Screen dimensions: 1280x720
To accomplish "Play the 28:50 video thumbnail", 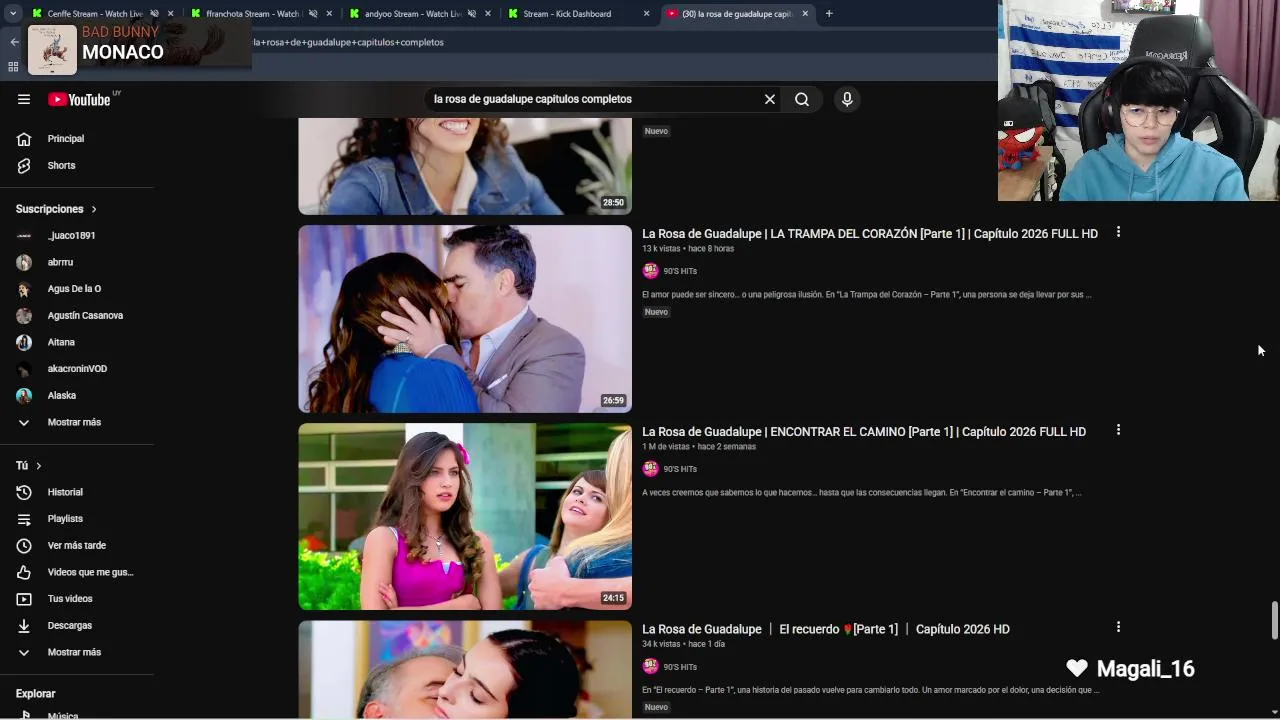I will click(465, 166).
